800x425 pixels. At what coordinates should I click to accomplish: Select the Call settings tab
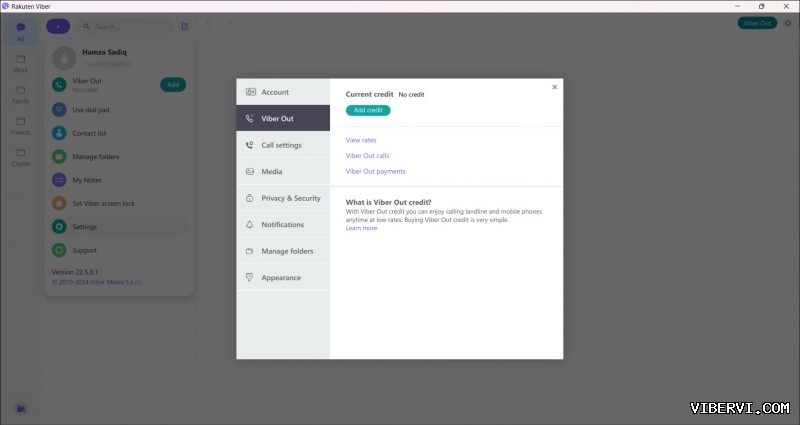tap(282, 145)
